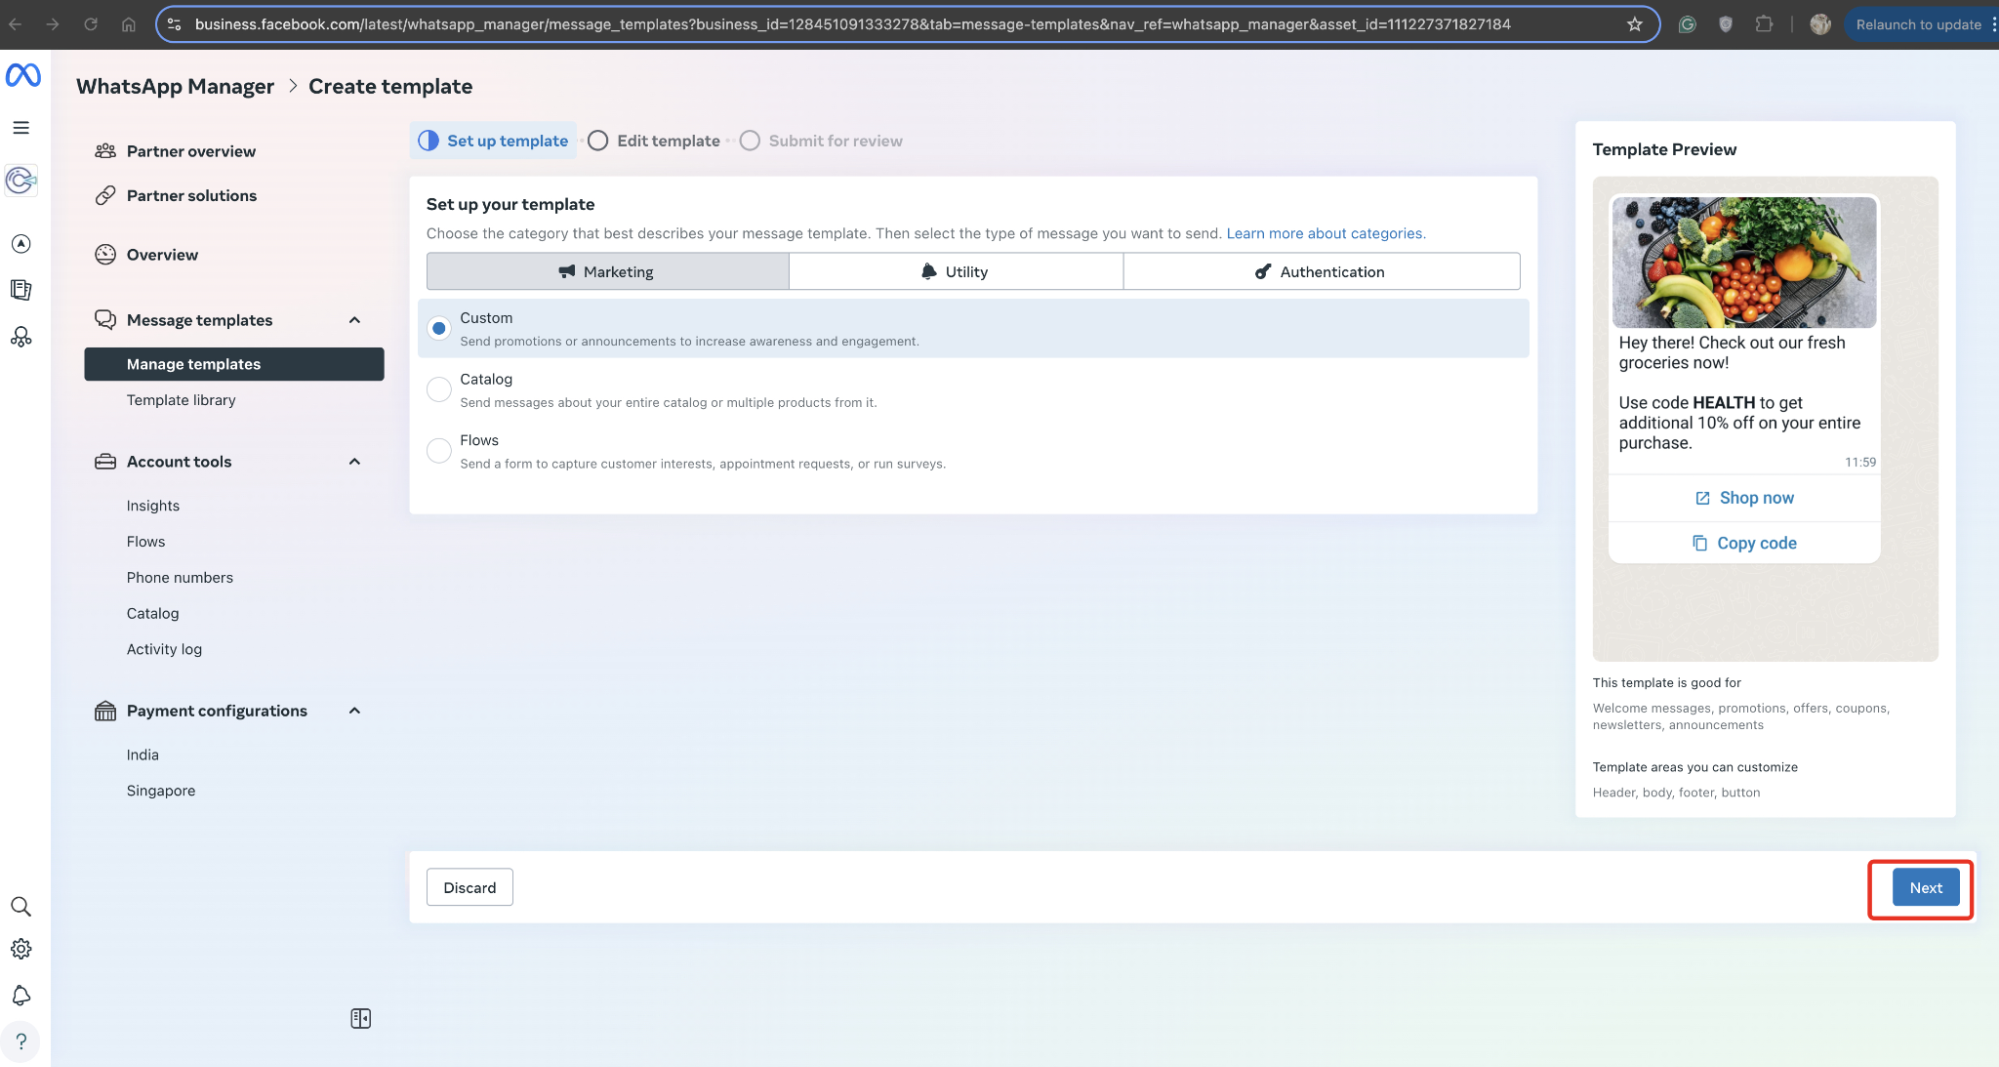Select the Catalog radio option
Viewport: 1999px width, 1067px height.
pos(439,389)
